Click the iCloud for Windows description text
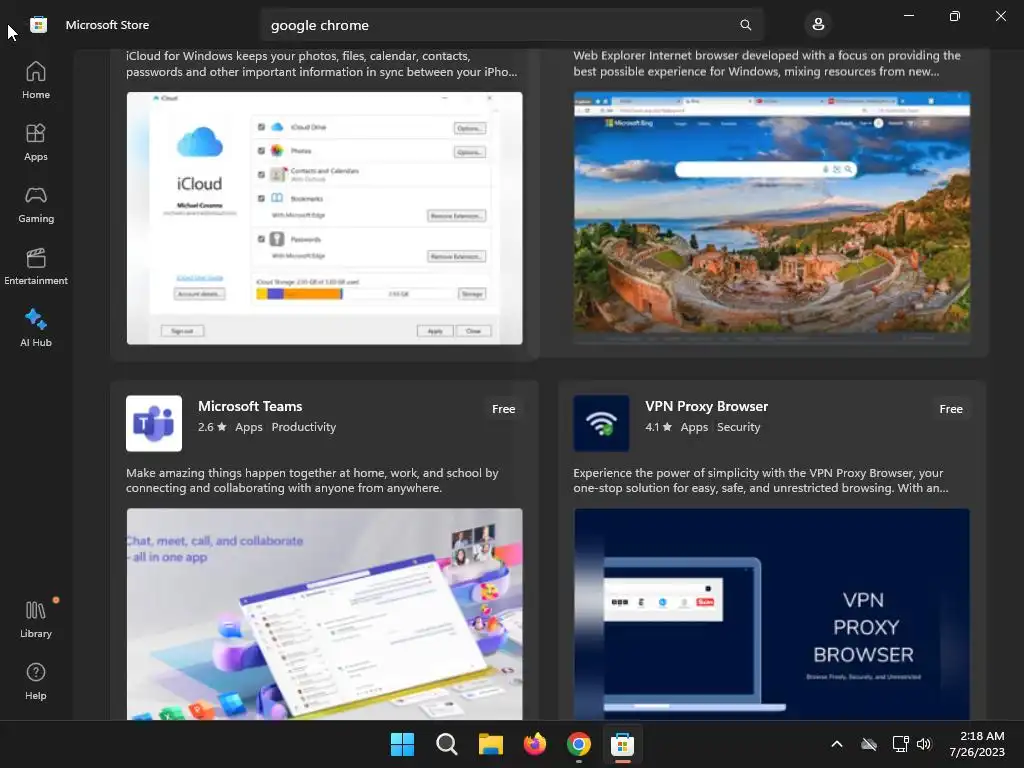The width and height of the screenshot is (1024, 768). [x=322, y=64]
